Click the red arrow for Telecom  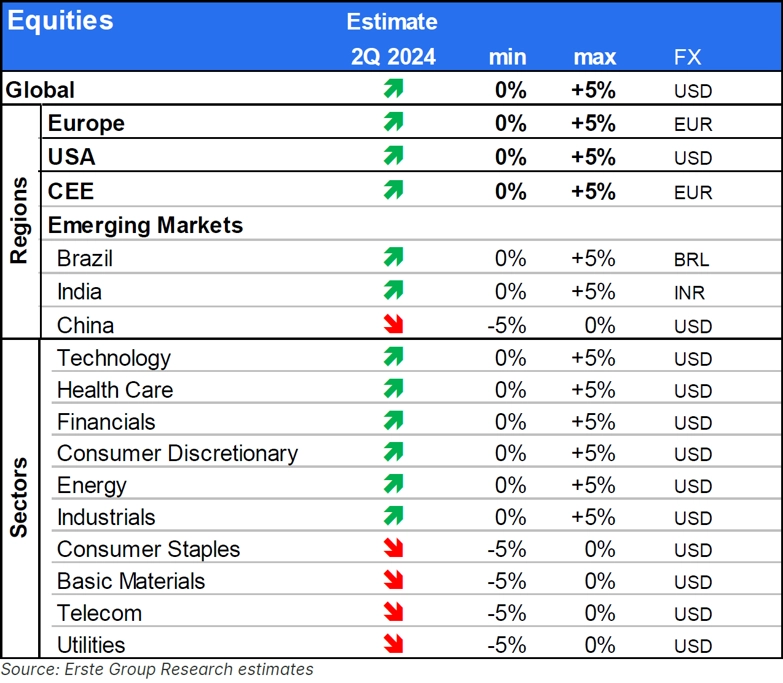(x=393, y=612)
